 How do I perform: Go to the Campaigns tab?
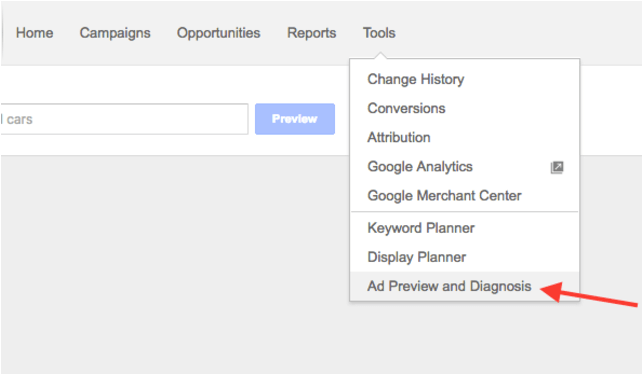(x=115, y=33)
